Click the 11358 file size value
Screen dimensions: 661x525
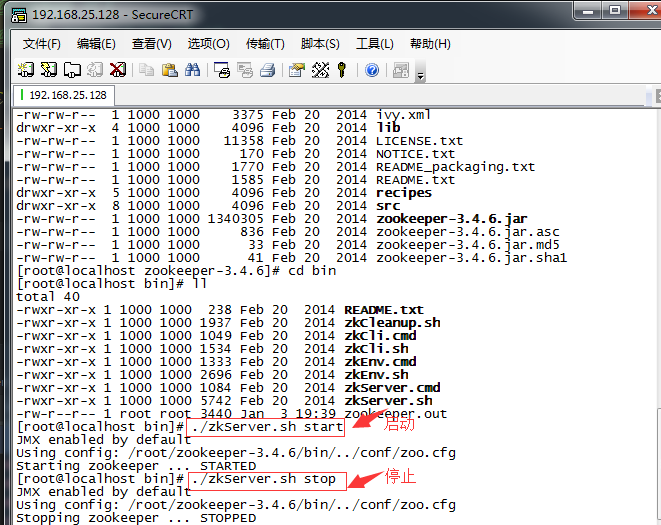pos(244,140)
